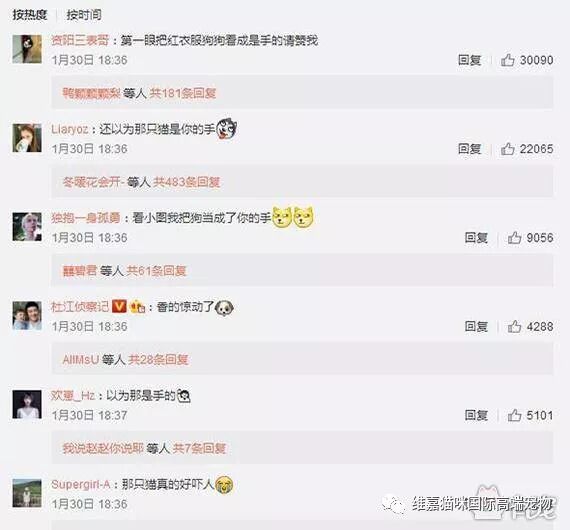Click the husky emoji in Liaryoz's comment
This screenshot has height=530, width=570.
(227, 129)
